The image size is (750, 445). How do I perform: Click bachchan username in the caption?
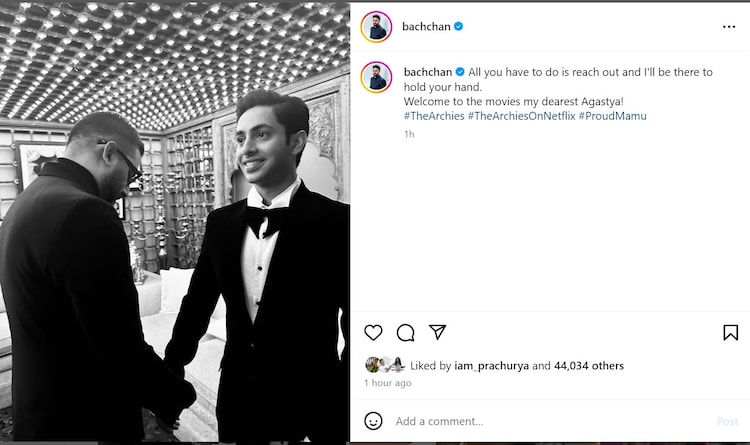(x=427, y=72)
